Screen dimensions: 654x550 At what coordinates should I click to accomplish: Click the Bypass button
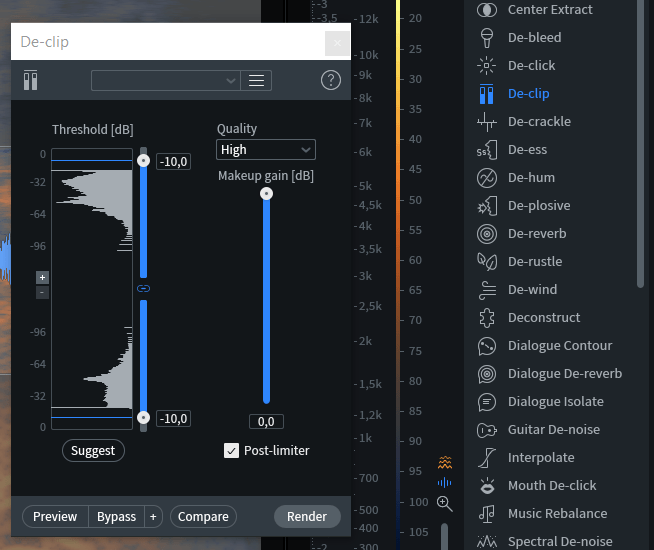point(116,517)
